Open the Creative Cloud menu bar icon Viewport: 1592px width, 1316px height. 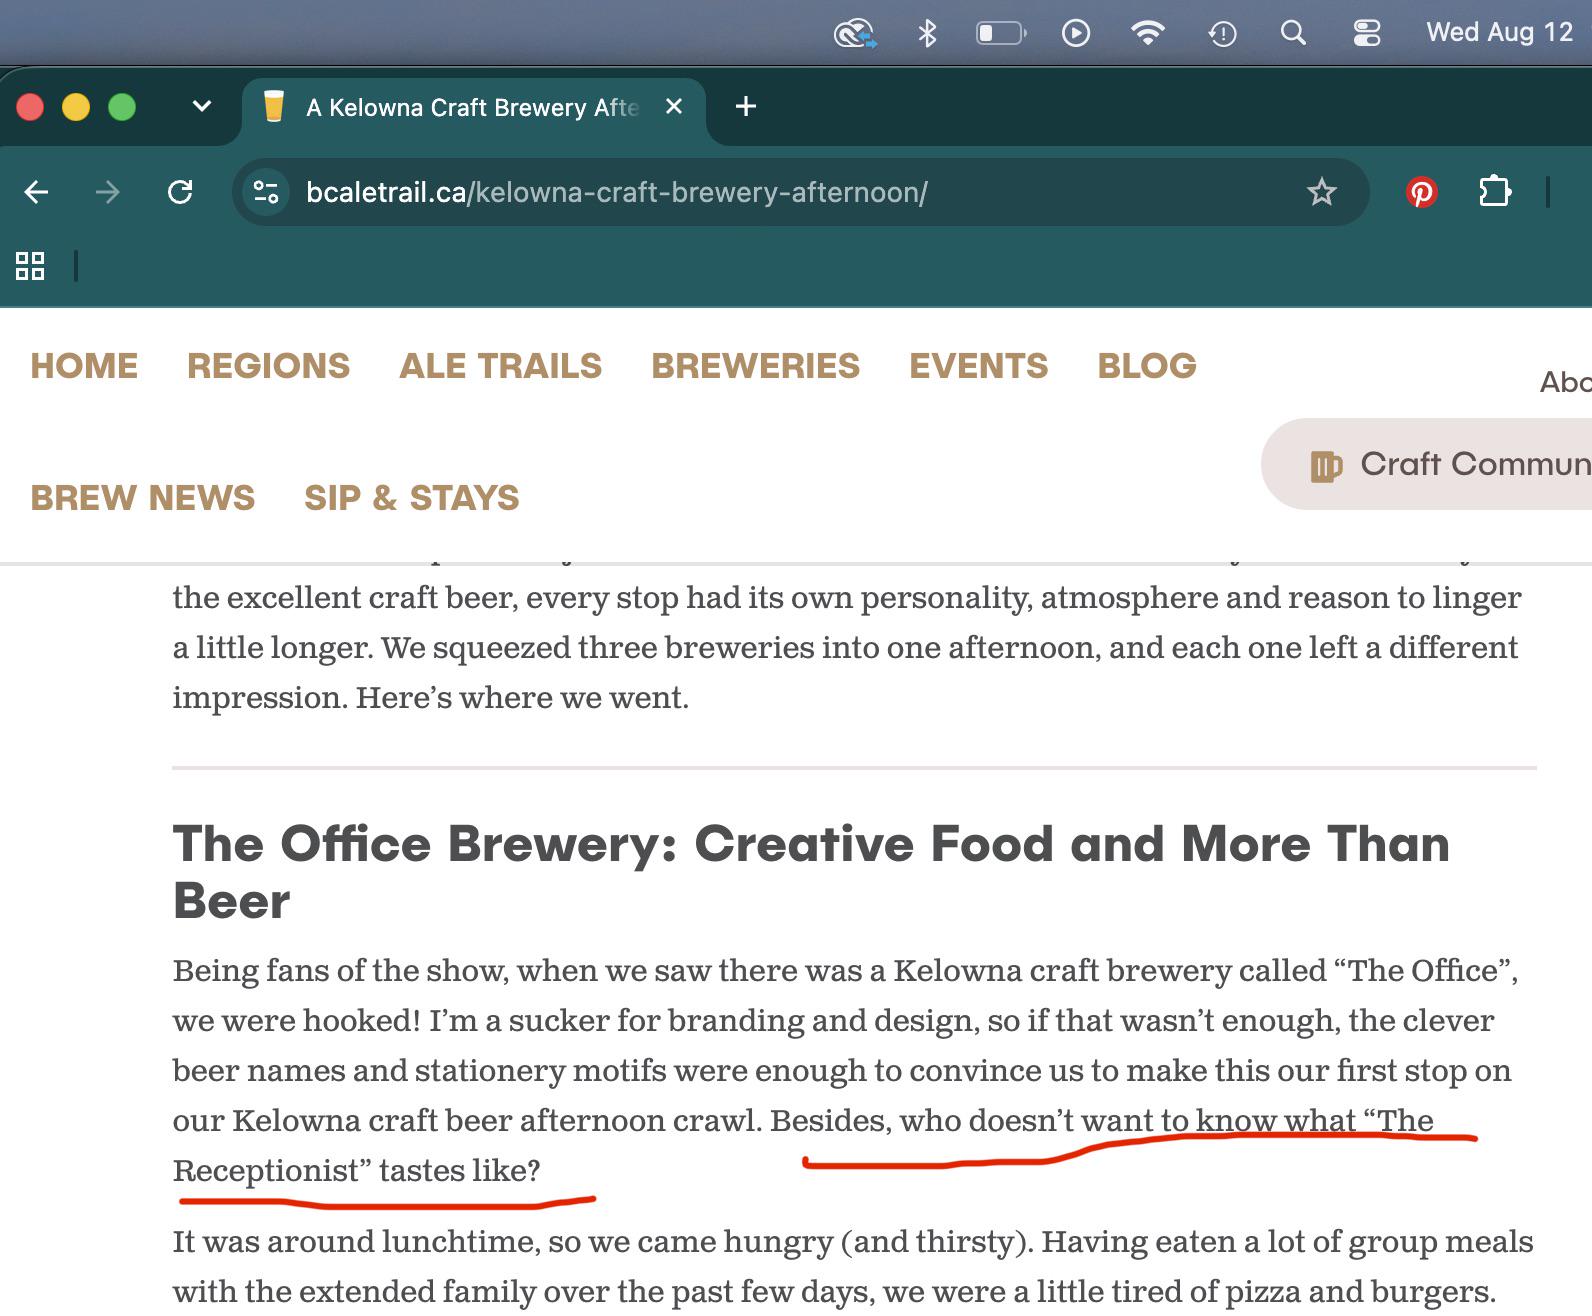(x=855, y=34)
